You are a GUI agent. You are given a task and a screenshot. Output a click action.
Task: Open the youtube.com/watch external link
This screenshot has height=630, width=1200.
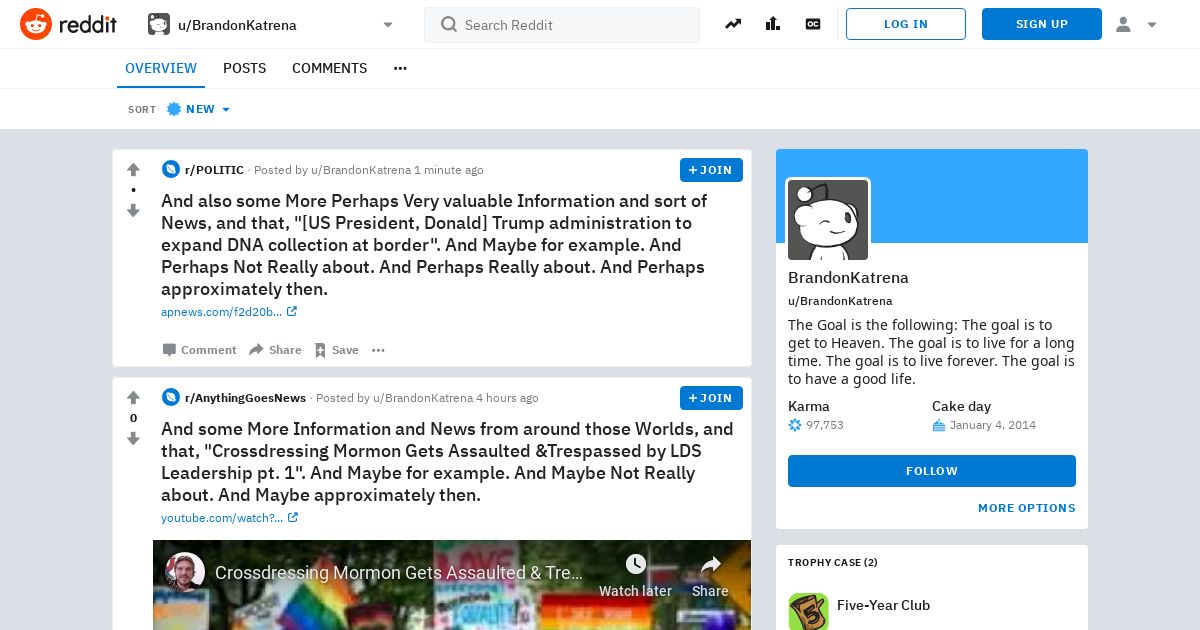(x=229, y=518)
